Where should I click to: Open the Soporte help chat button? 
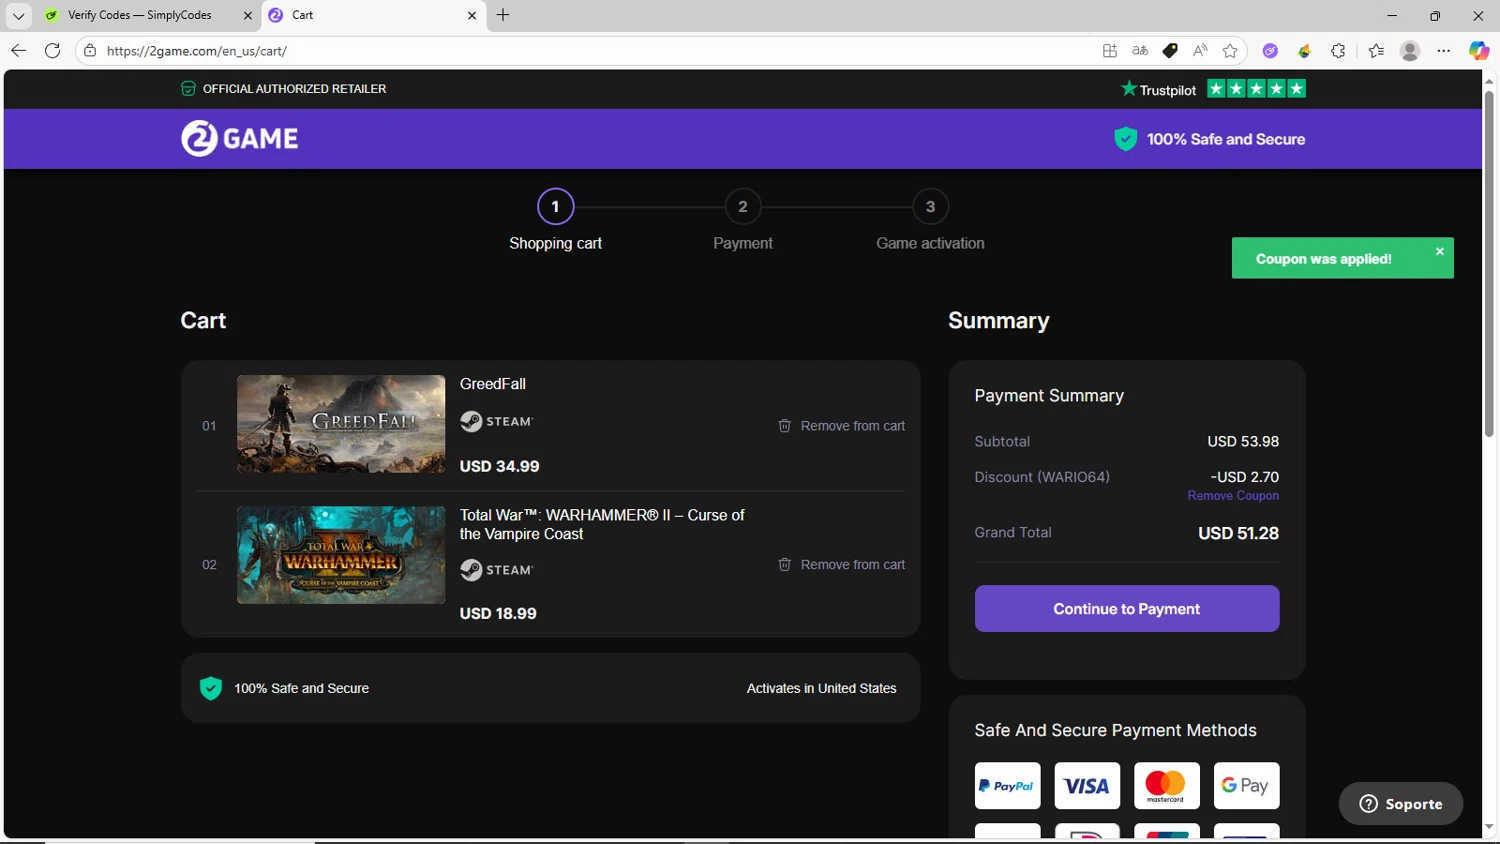(x=1401, y=804)
